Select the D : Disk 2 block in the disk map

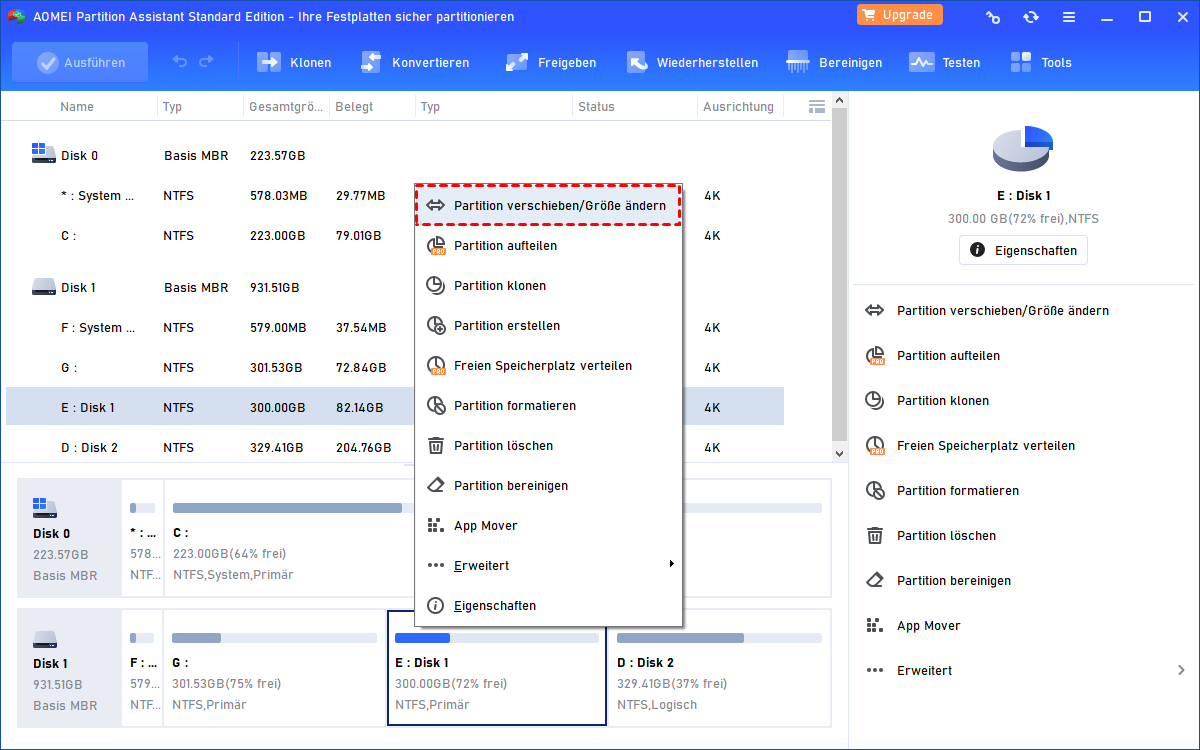719,668
